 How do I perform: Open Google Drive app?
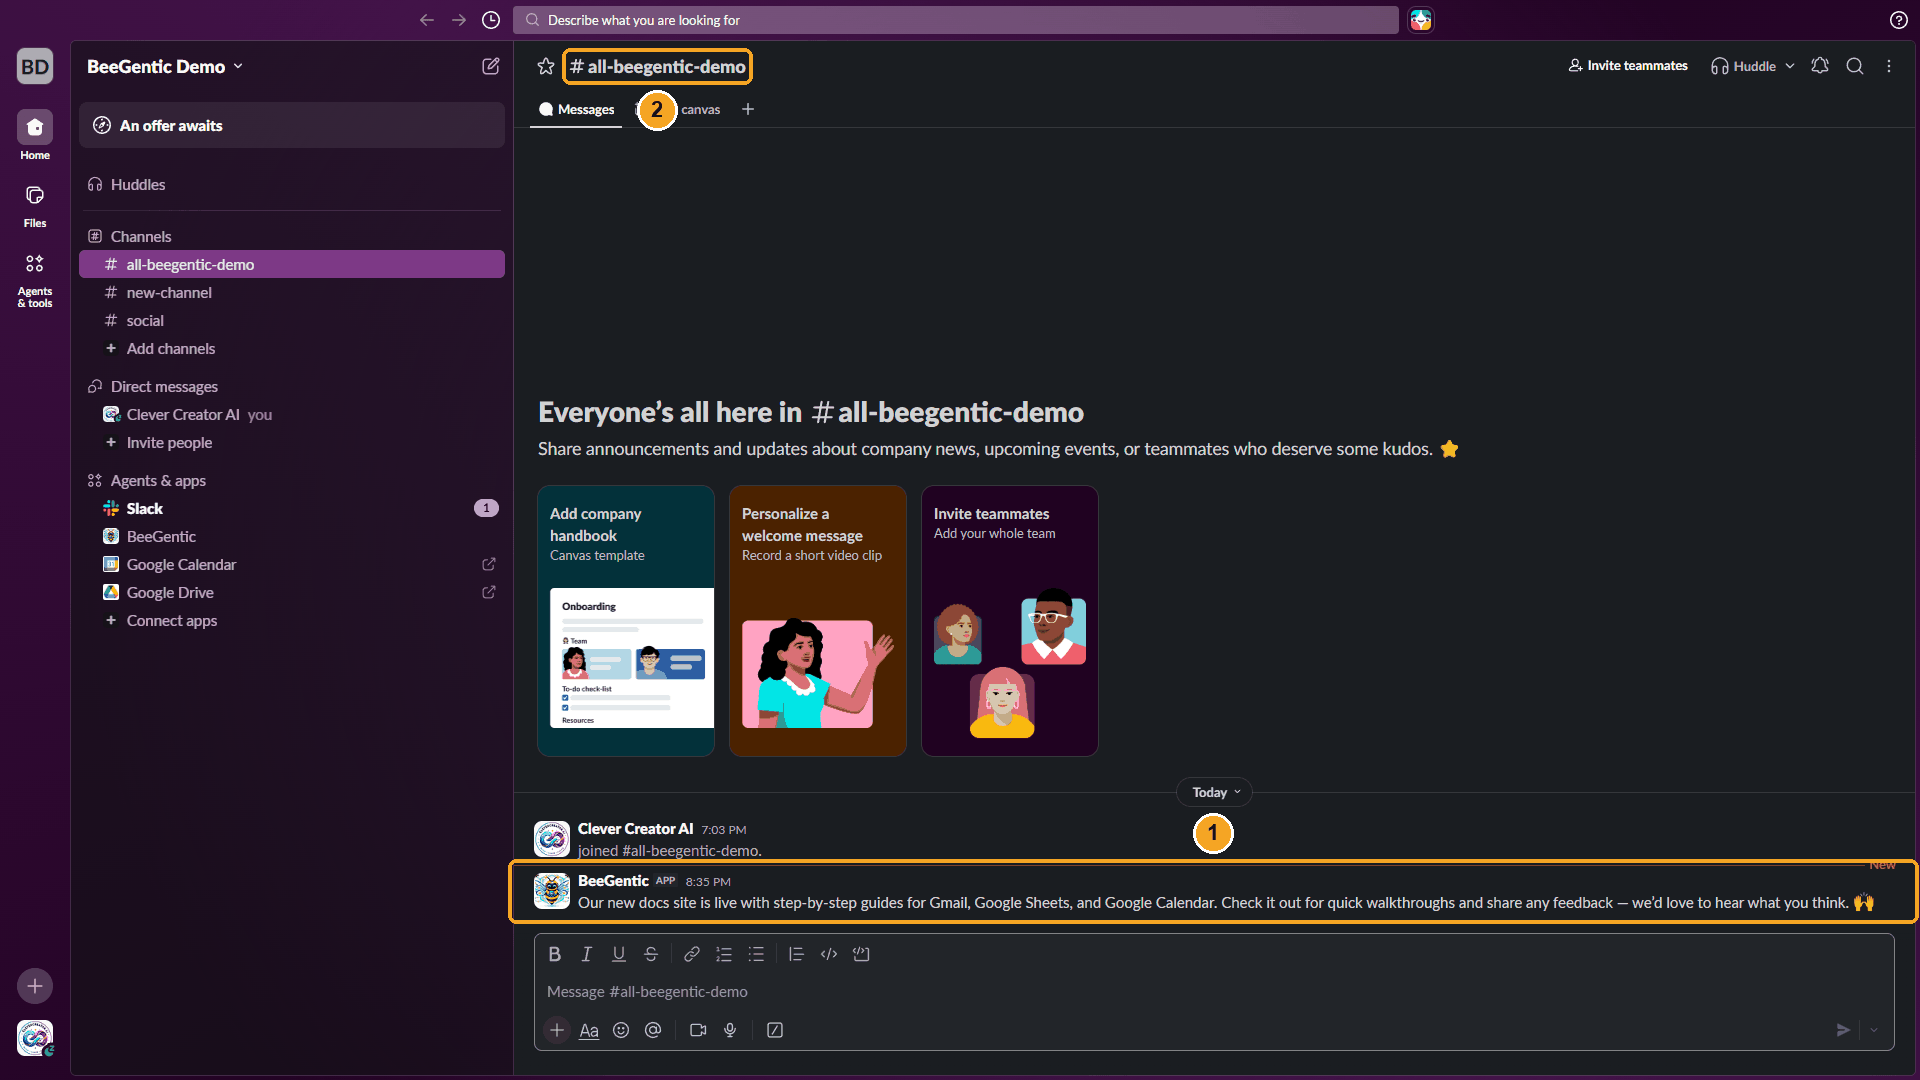point(292,593)
